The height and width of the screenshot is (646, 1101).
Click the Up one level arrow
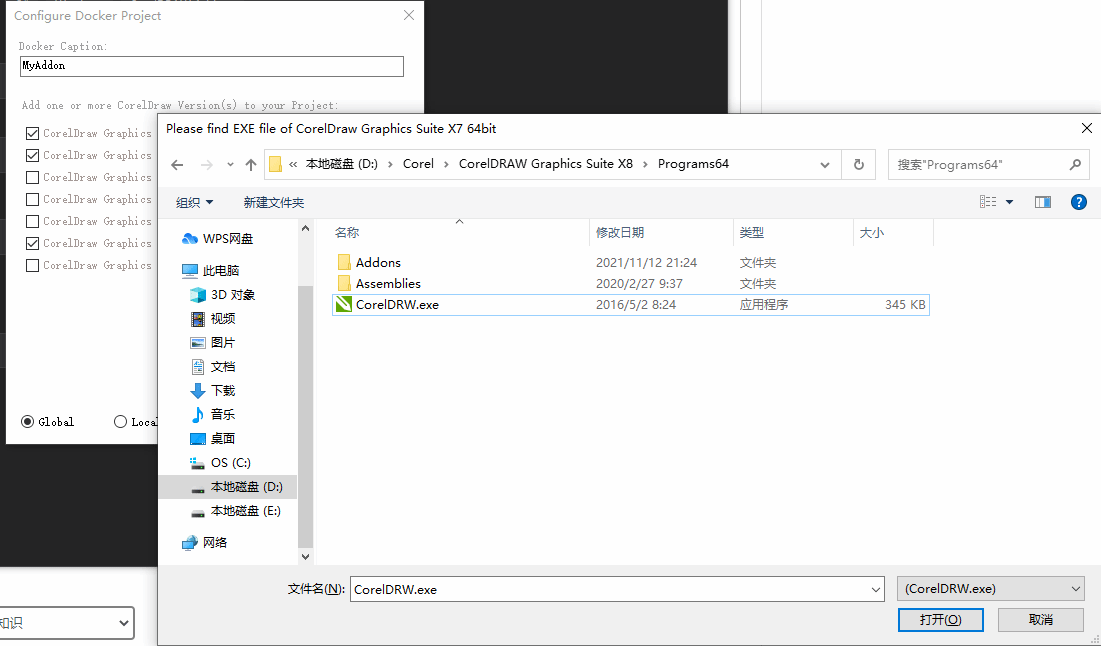pyautogui.click(x=251, y=165)
